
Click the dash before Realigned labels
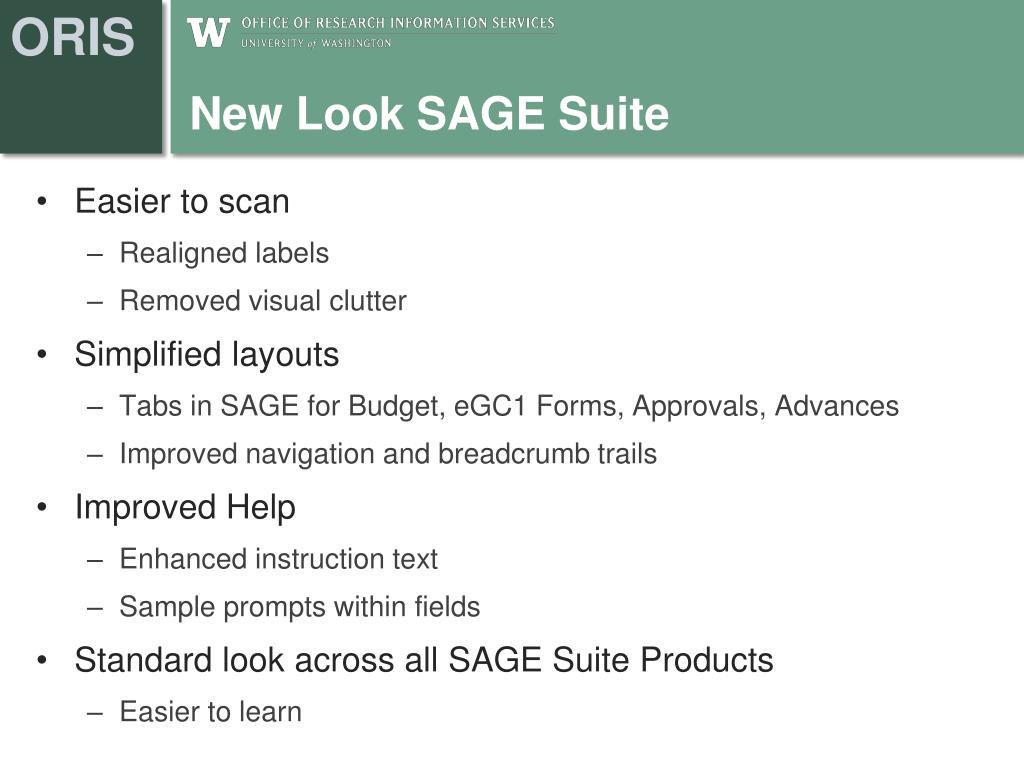95,256
